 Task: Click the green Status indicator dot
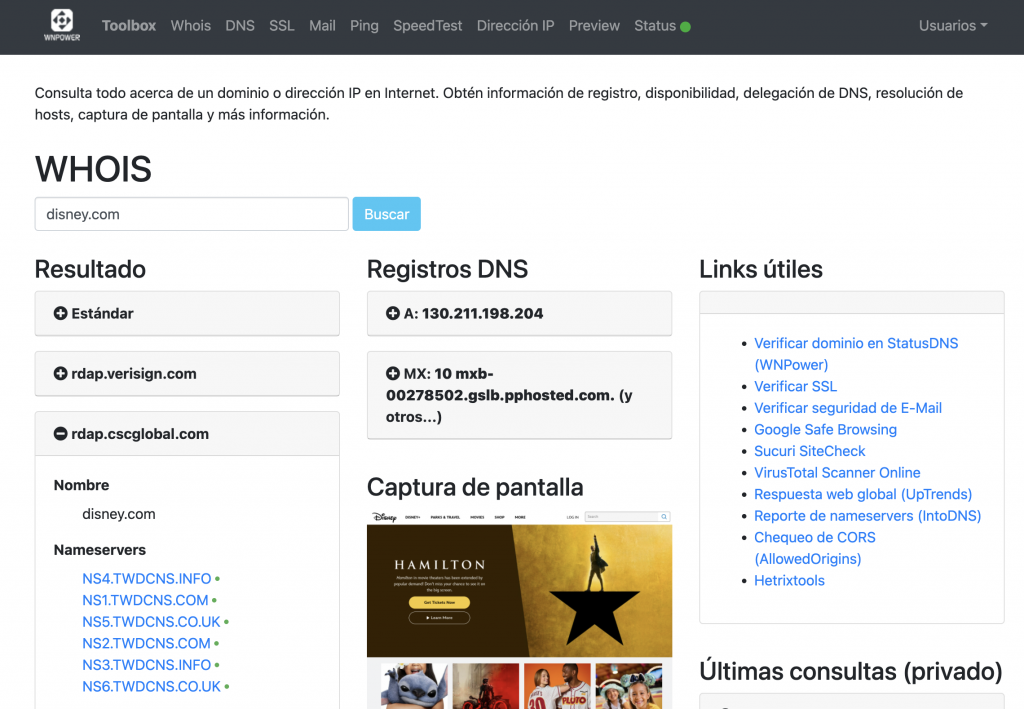click(x=685, y=27)
